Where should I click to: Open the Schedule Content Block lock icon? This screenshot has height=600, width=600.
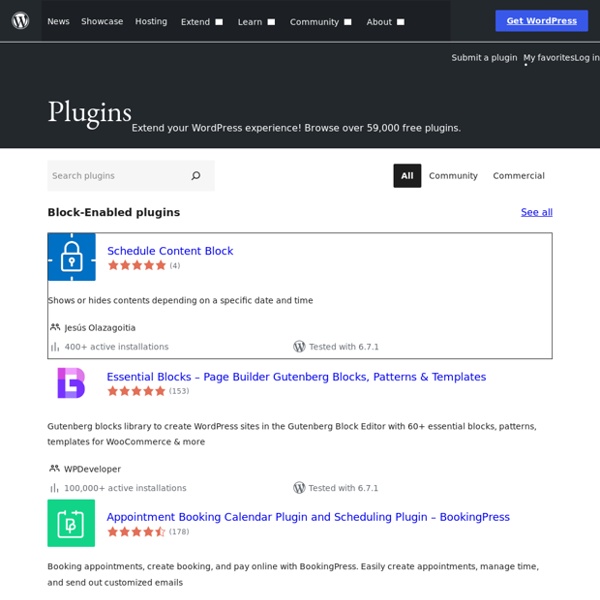pyautogui.click(x=72, y=257)
